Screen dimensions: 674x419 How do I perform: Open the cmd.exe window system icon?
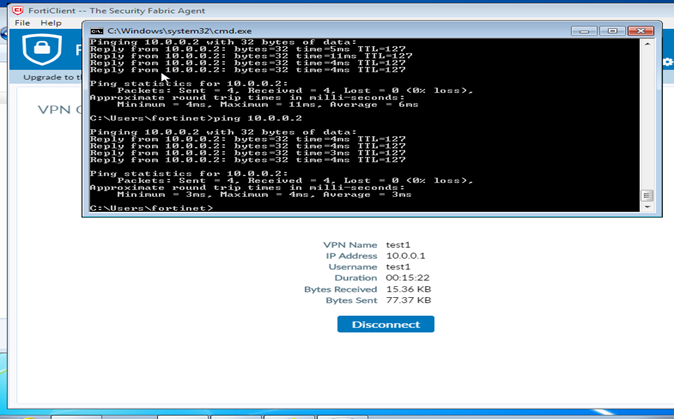click(x=96, y=31)
